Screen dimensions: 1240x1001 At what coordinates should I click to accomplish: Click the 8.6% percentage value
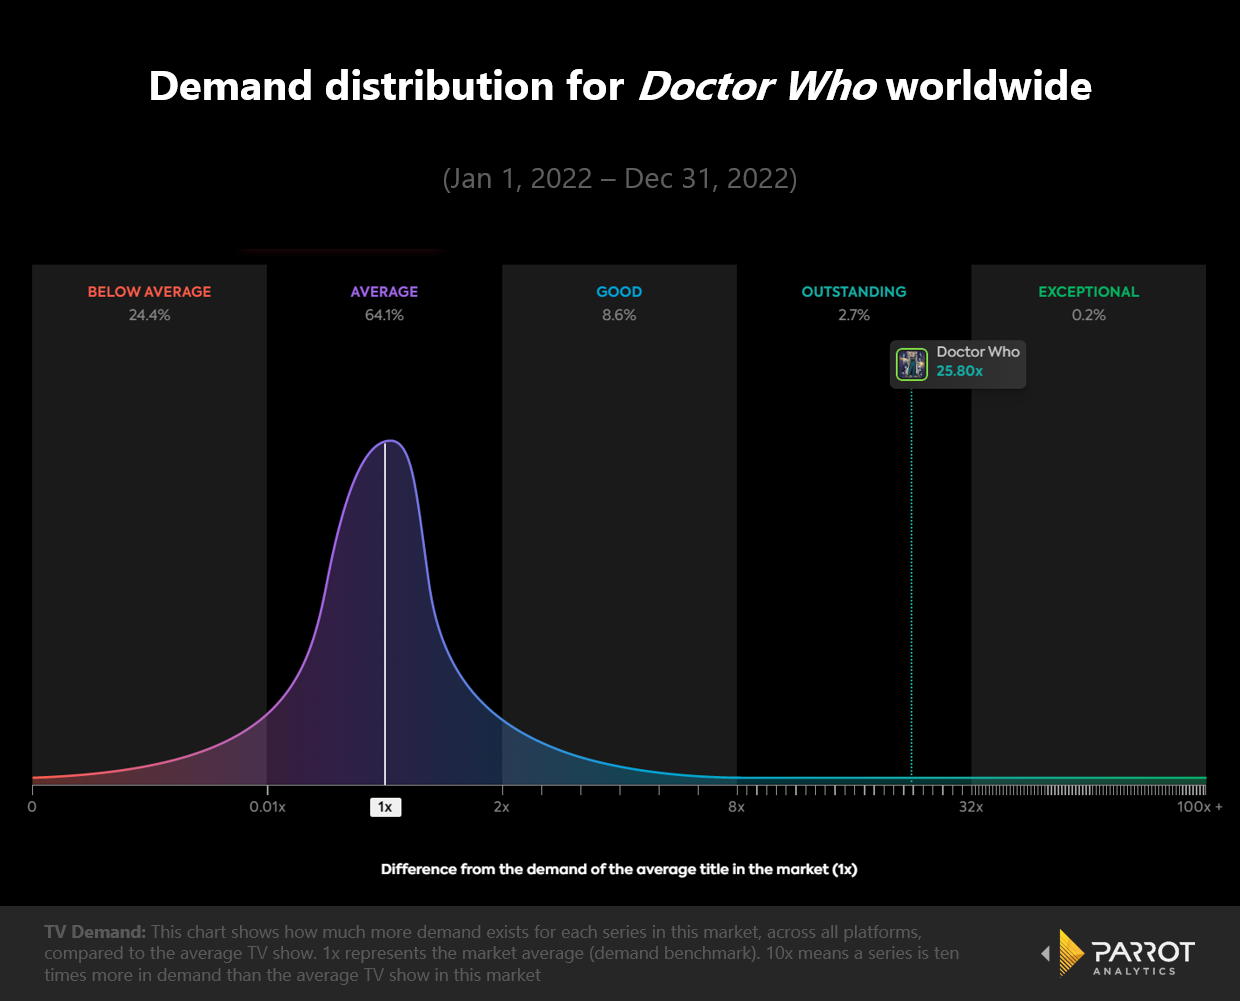[x=619, y=315]
